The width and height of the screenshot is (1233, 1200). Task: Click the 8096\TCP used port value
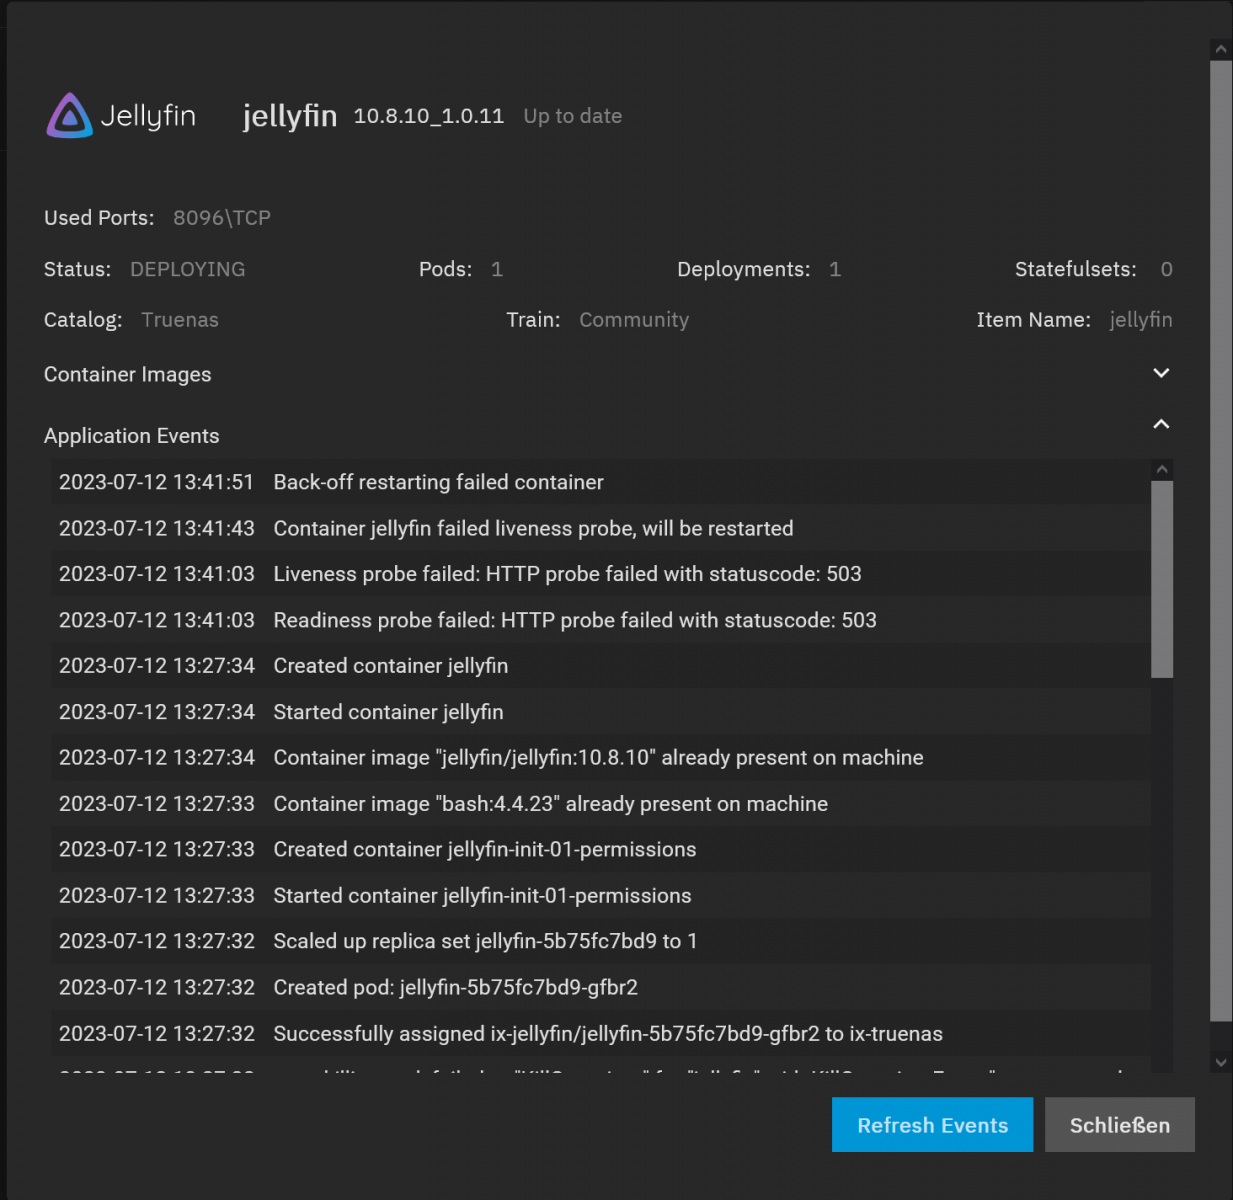point(222,218)
